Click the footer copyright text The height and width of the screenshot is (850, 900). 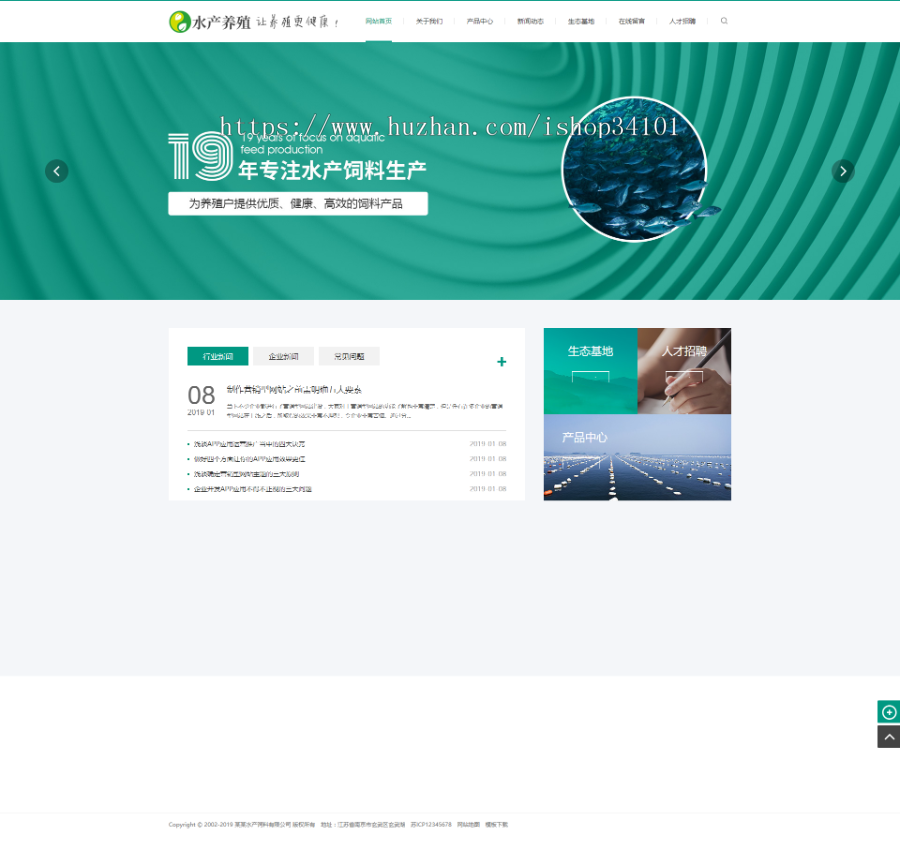[x=242, y=825]
